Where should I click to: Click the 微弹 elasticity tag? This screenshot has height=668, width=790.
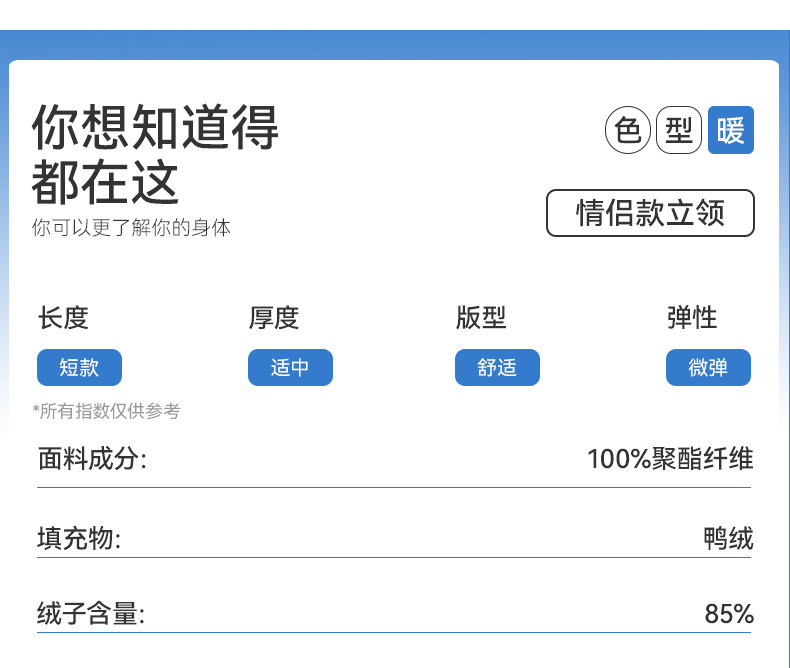pyautogui.click(x=708, y=367)
